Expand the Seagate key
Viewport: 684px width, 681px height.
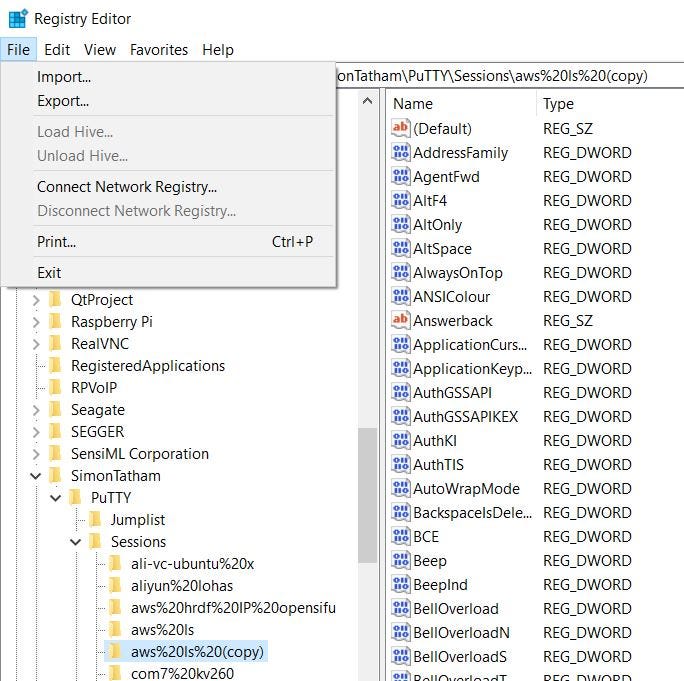click(x=36, y=410)
